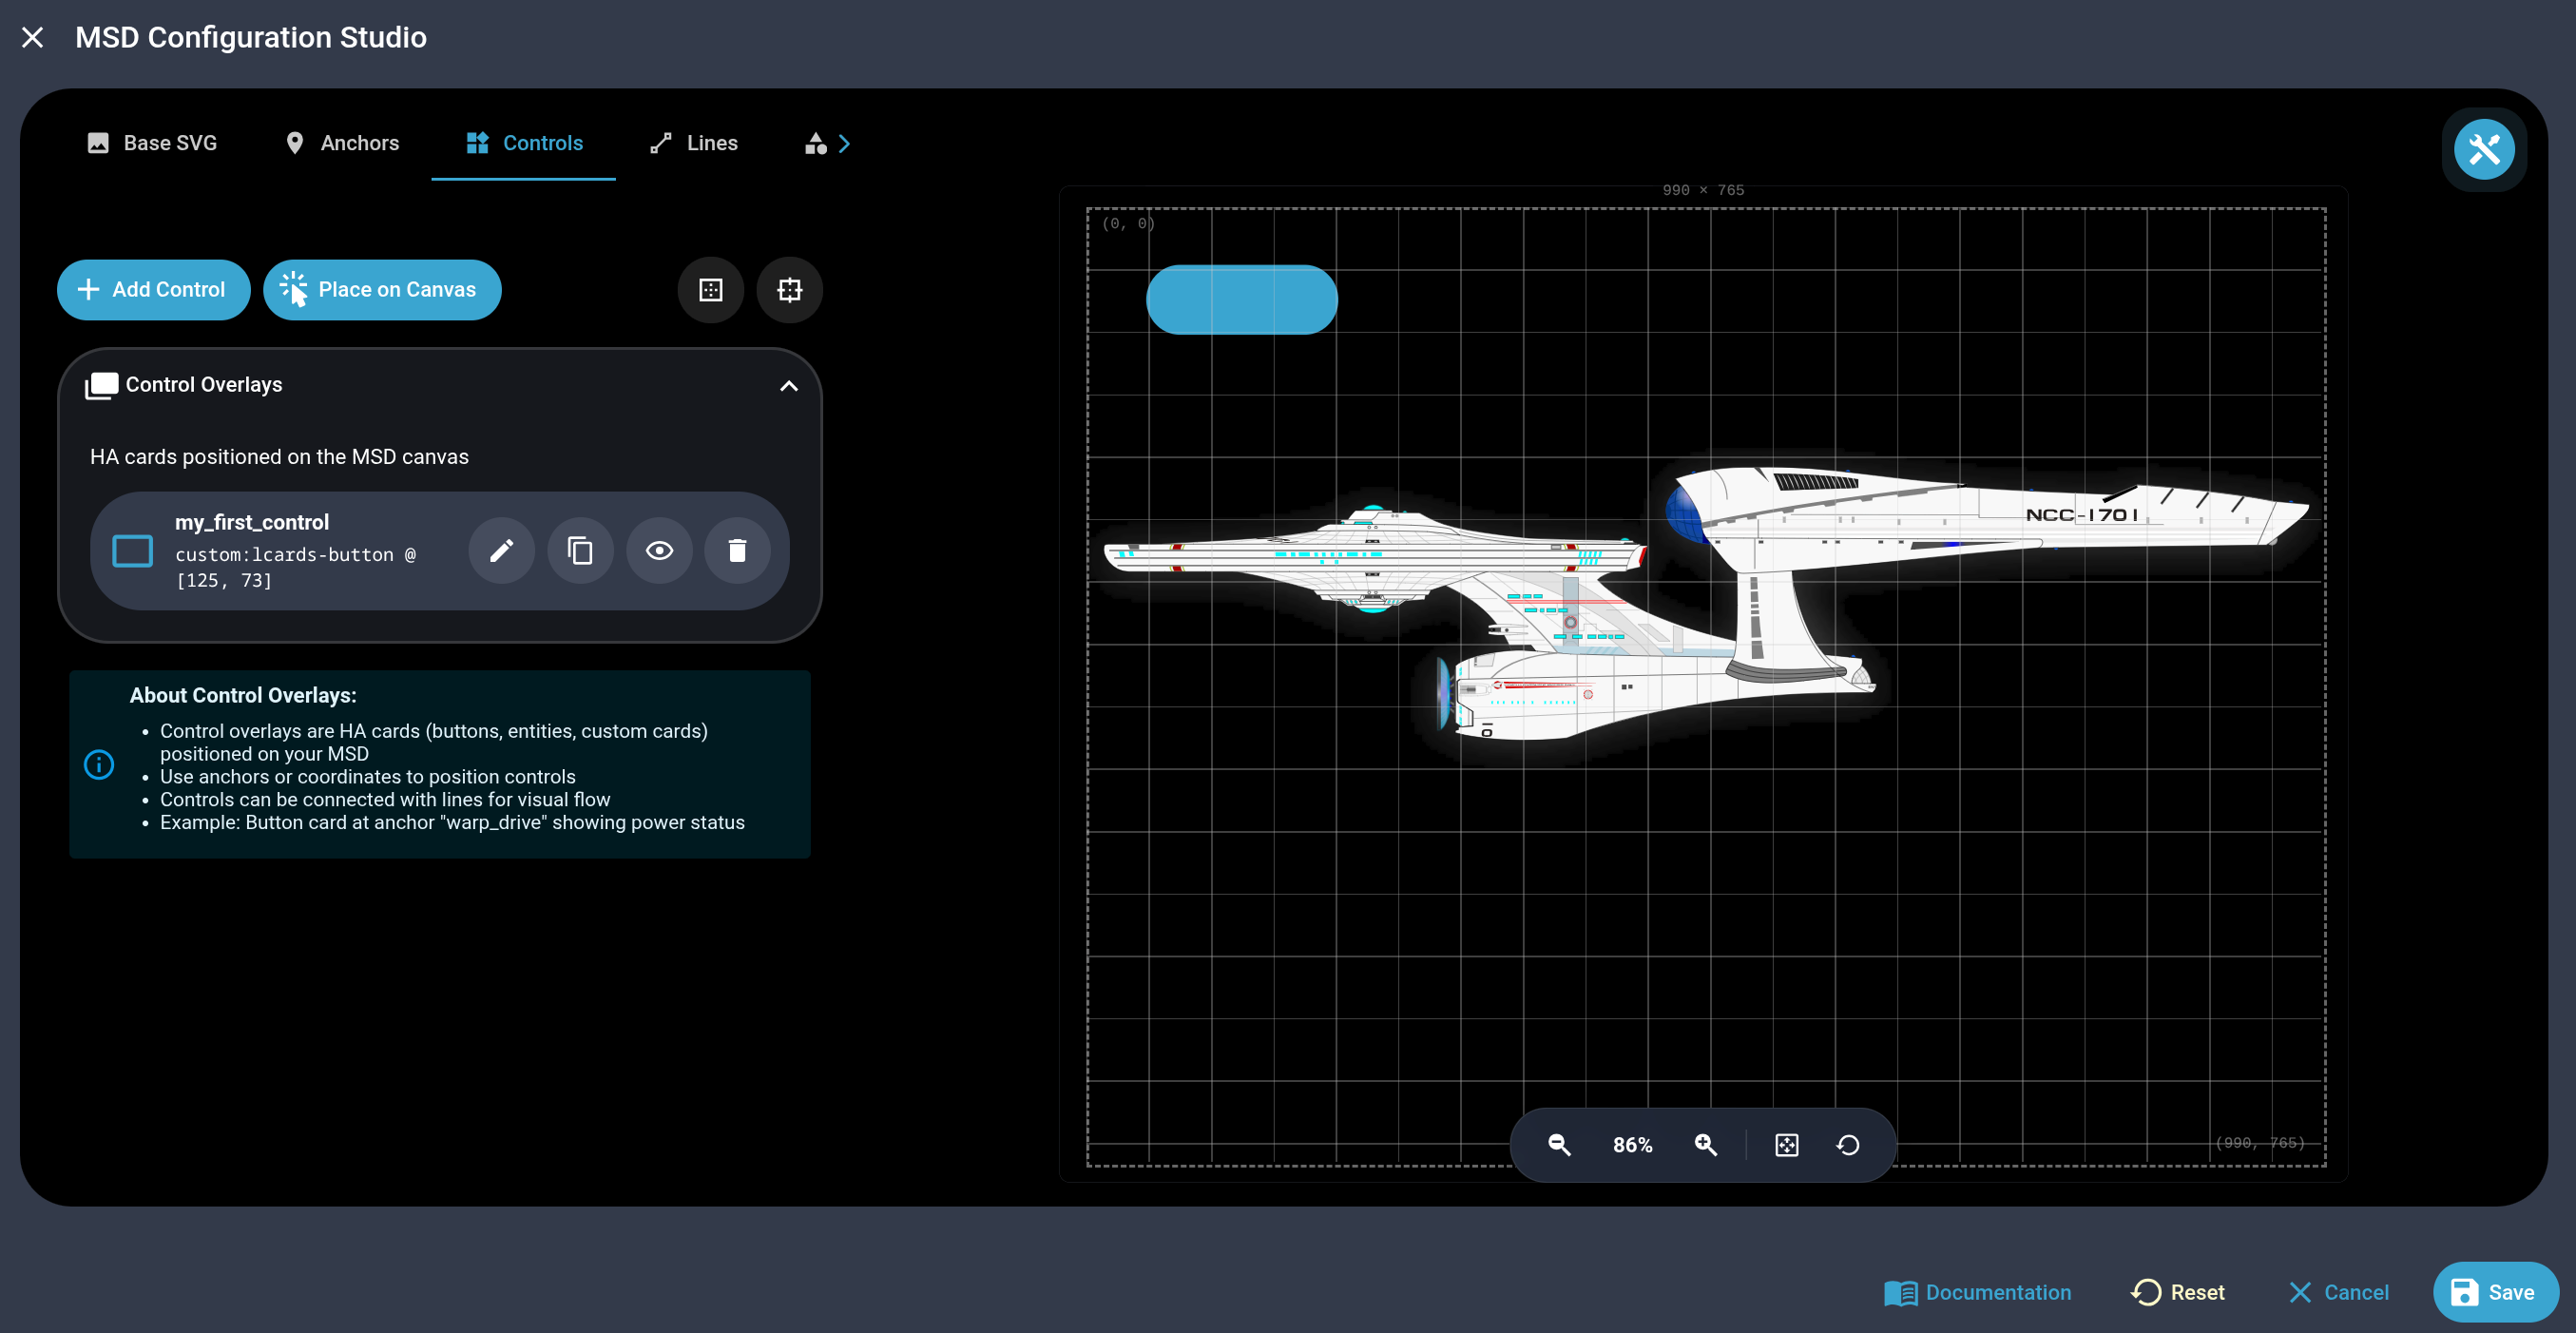Close the MSD Configuration Studio dialog
This screenshot has width=2576, height=1333.
pyautogui.click(x=32, y=38)
